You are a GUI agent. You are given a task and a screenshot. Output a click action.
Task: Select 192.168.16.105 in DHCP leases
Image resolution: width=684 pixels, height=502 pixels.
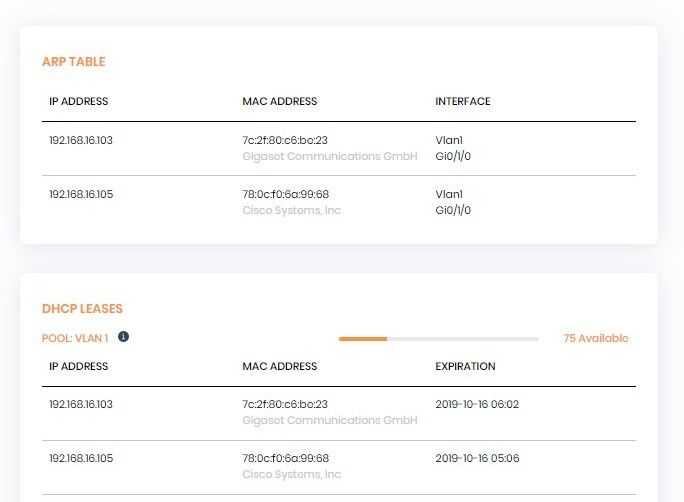(x=81, y=458)
